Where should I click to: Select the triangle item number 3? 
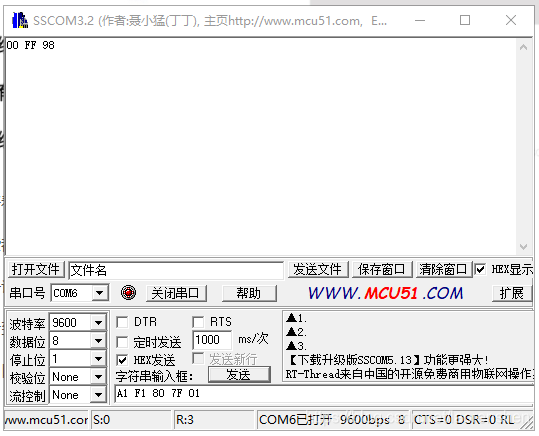296,346
